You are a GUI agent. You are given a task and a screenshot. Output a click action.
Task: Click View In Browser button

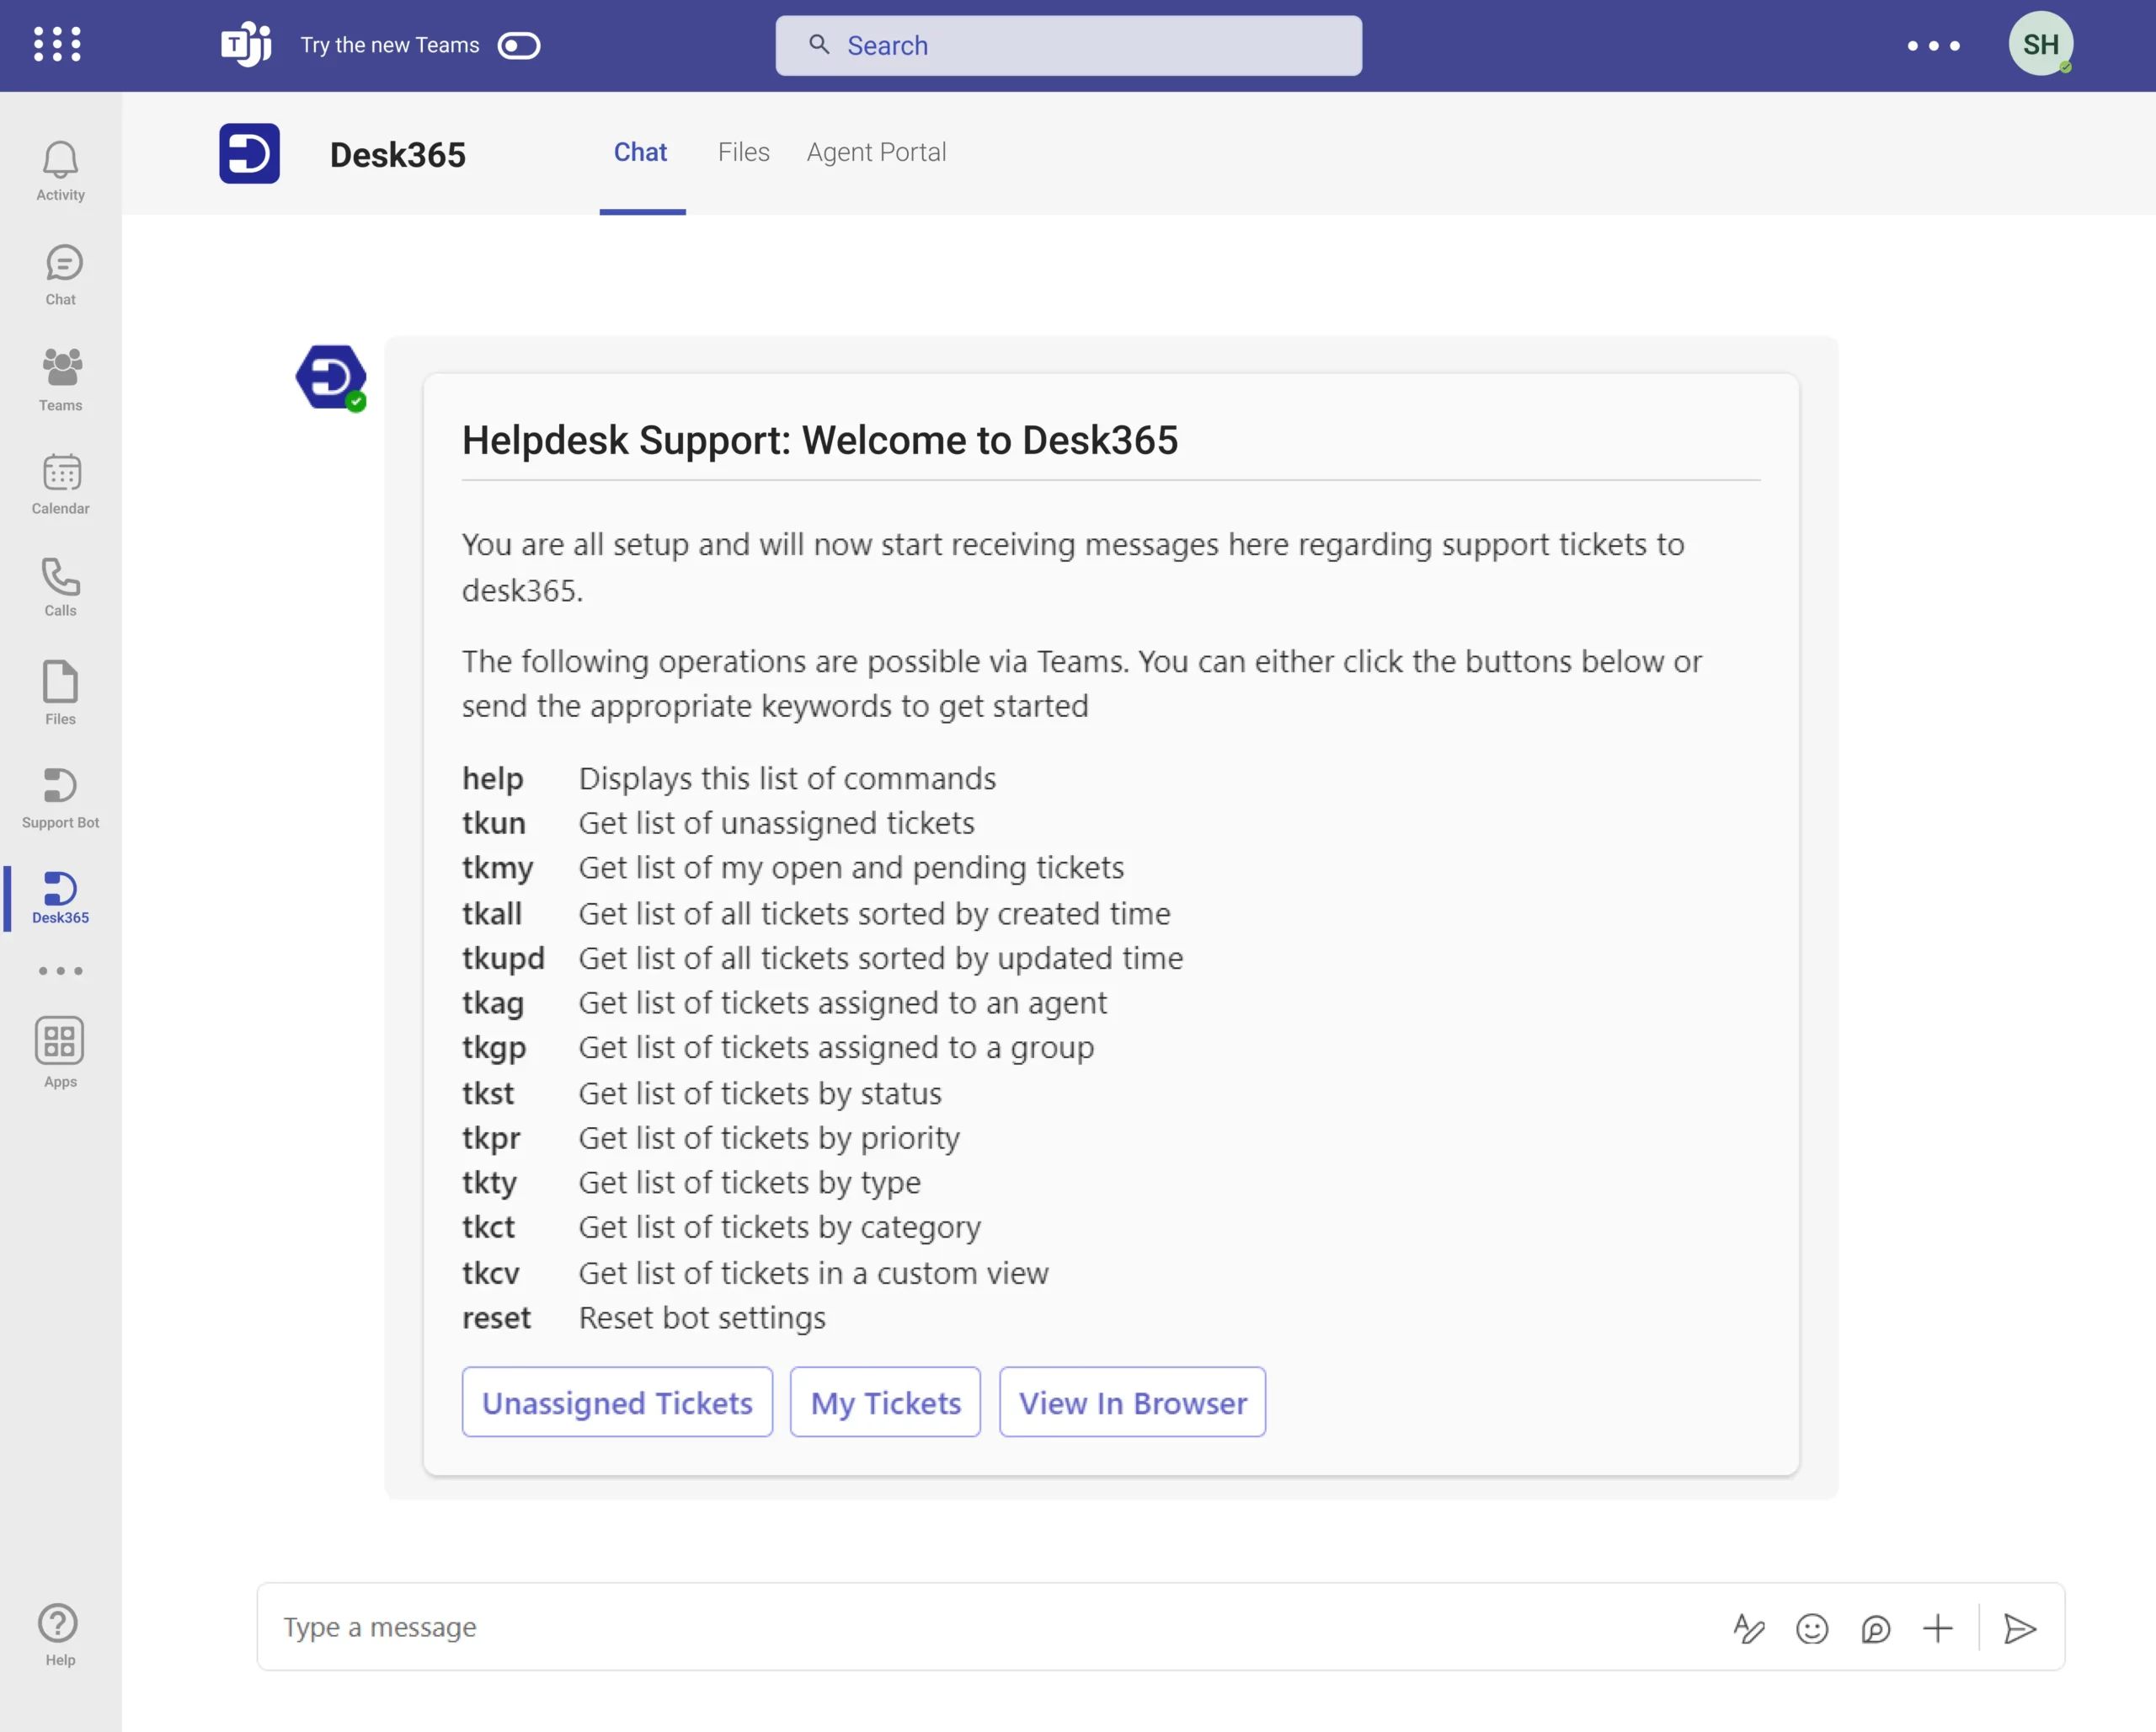(1132, 1402)
